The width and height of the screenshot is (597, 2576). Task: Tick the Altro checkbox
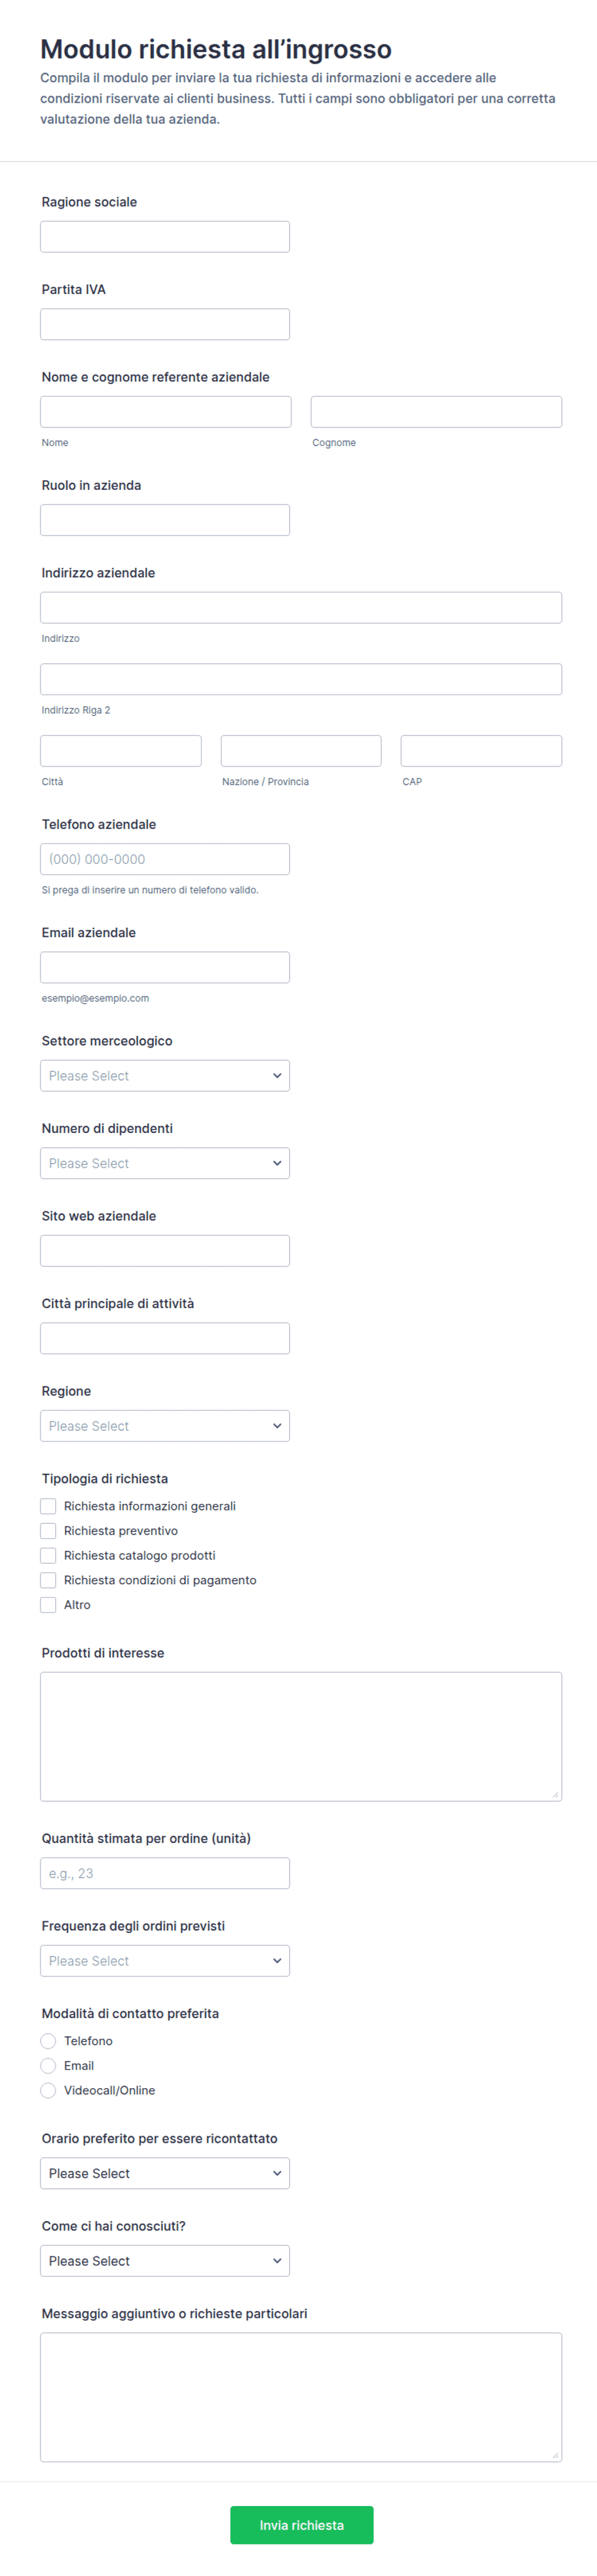tap(48, 1605)
